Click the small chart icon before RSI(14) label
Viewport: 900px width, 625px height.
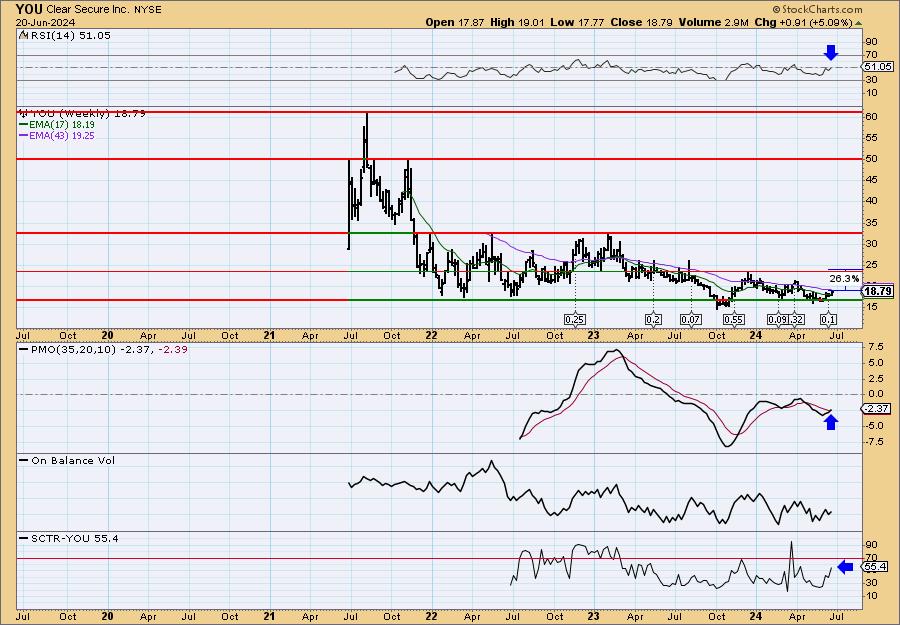[x=23, y=35]
